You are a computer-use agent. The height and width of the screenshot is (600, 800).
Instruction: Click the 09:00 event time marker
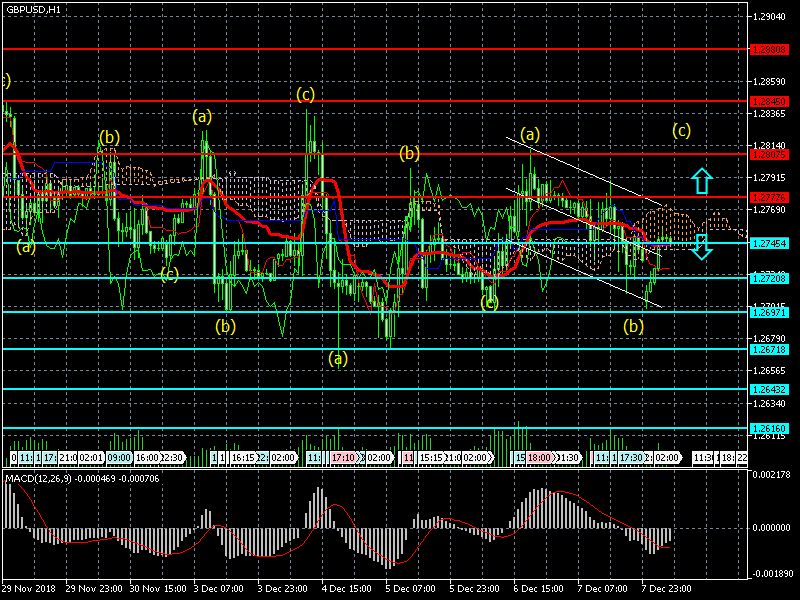(x=119, y=457)
